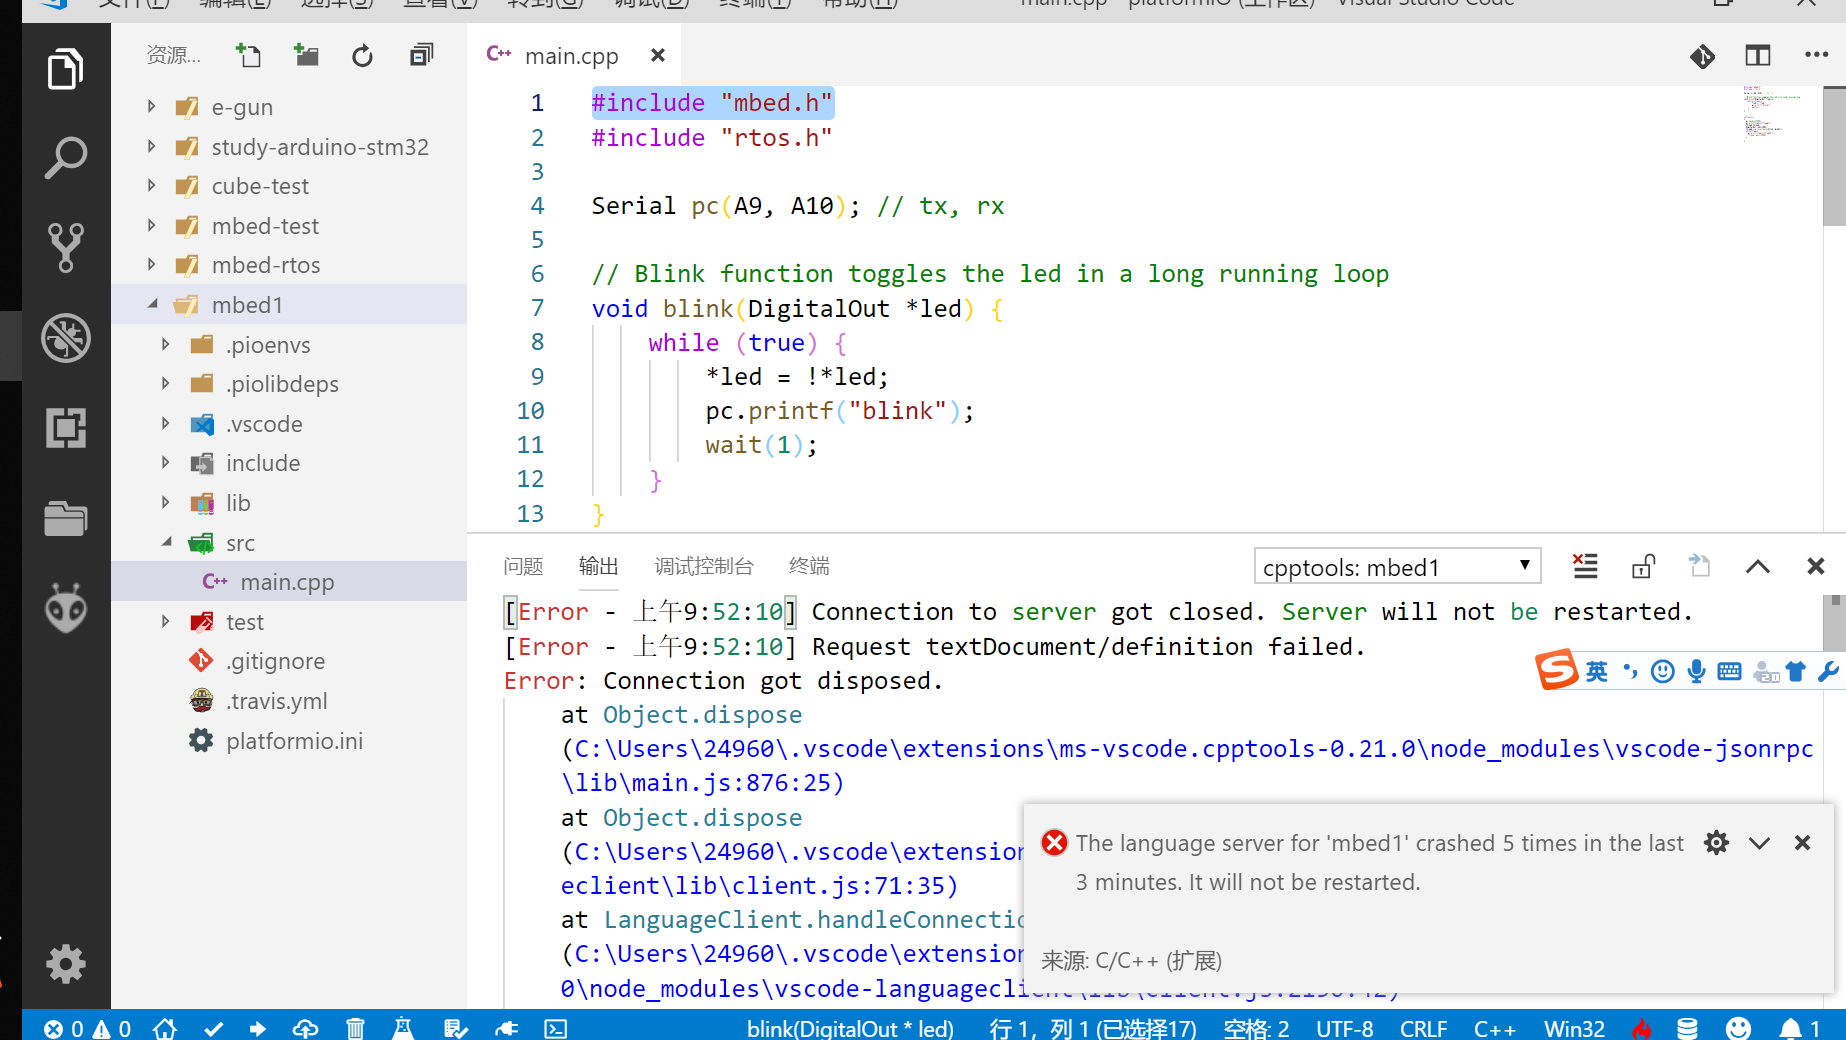Collapse the bottom panel with the chevron

1757,566
